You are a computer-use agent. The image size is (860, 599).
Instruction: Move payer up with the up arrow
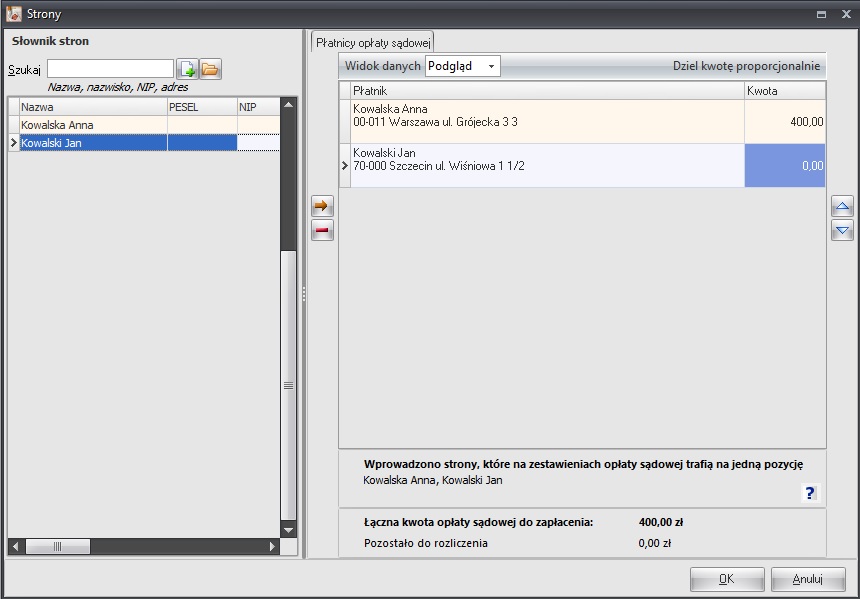[842, 207]
